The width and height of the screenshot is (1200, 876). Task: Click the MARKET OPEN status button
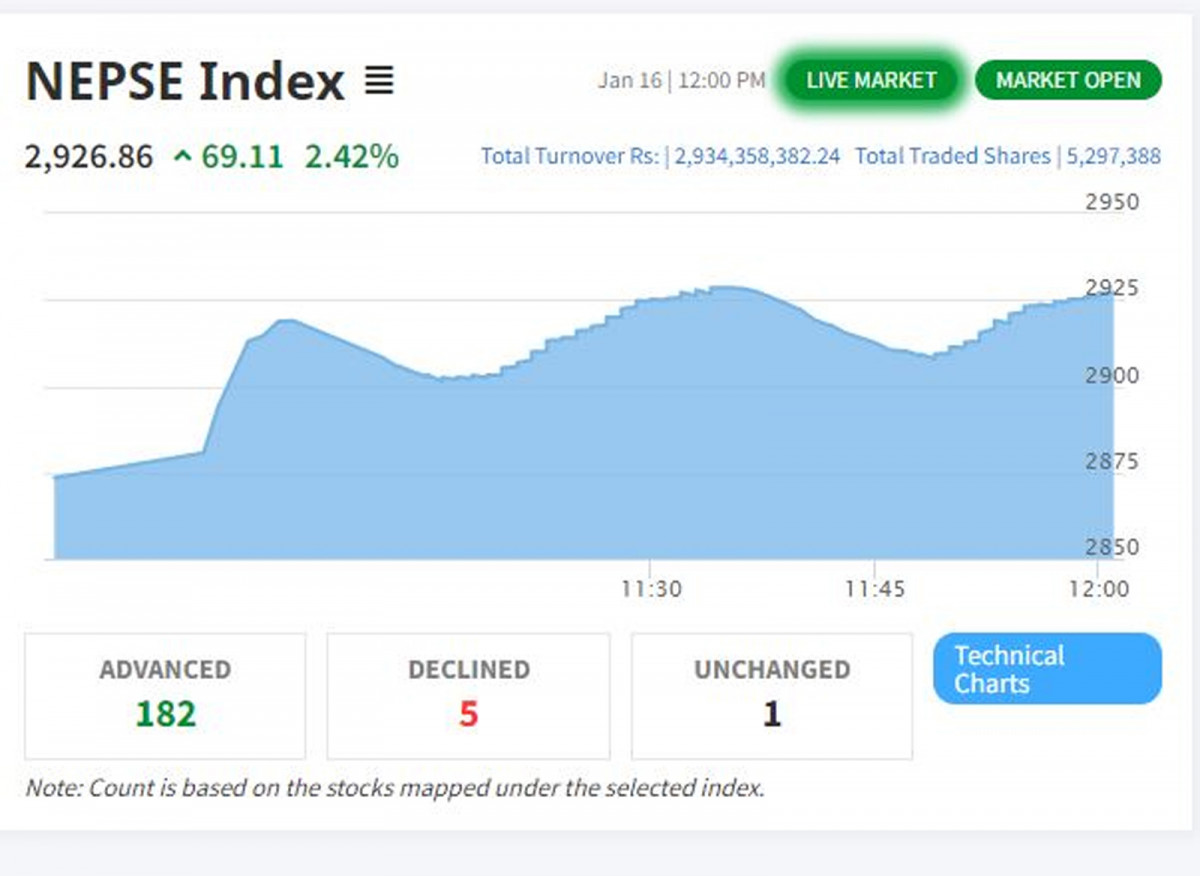click(x=1068, y=80)
